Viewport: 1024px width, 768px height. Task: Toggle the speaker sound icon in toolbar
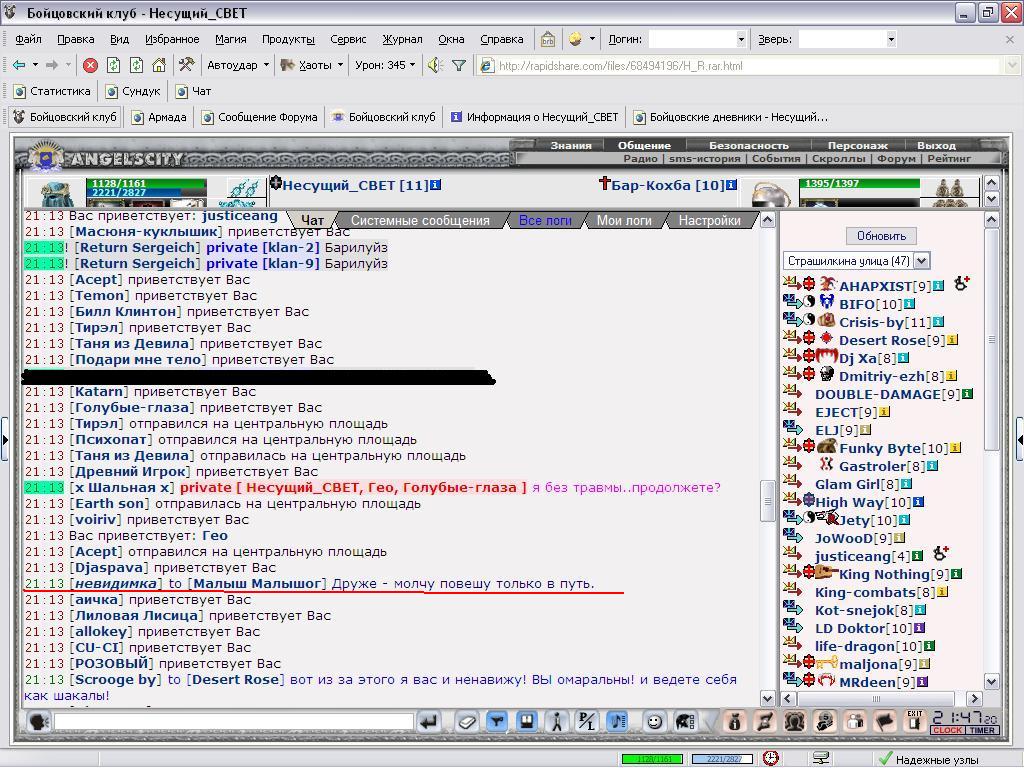click(x=435, y=65)
